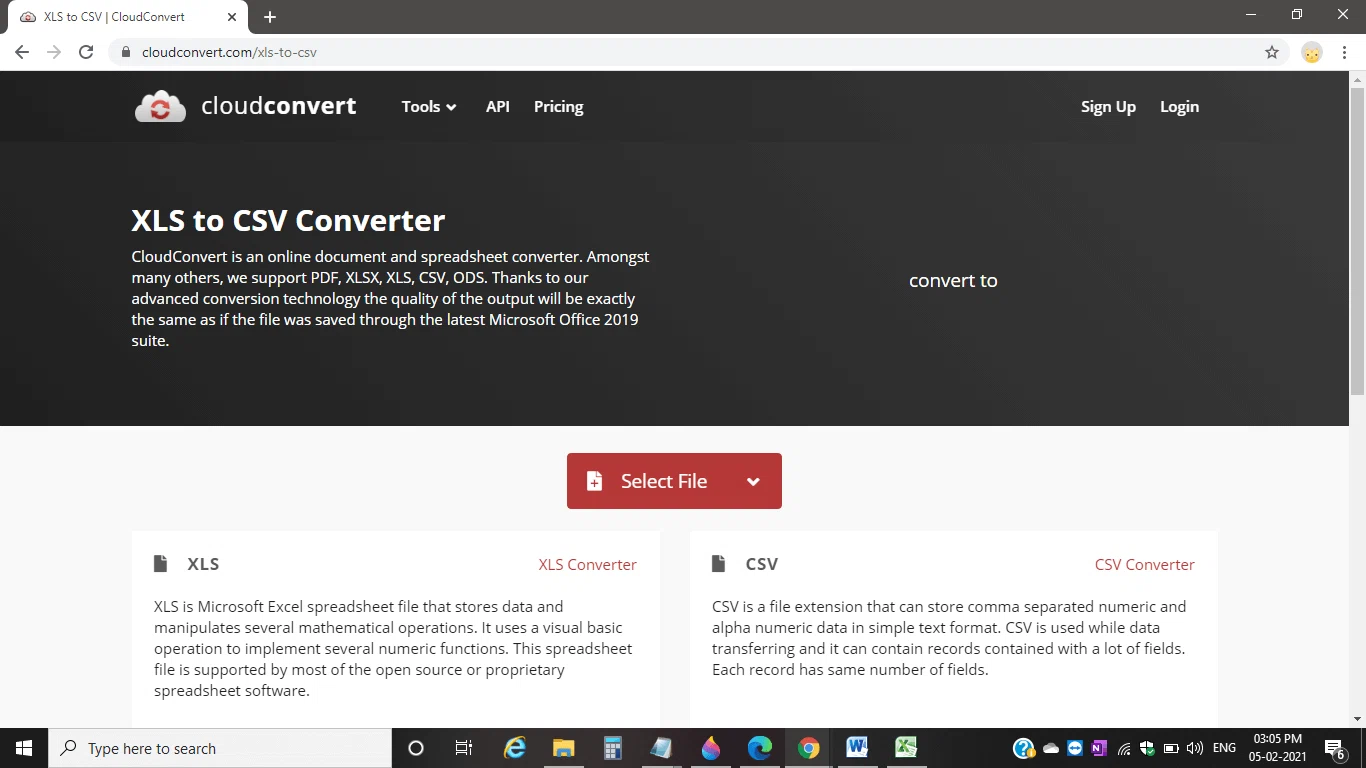1366x768 pixels.
Task: Click the file-plus icon in Select File
Action: 594,481
